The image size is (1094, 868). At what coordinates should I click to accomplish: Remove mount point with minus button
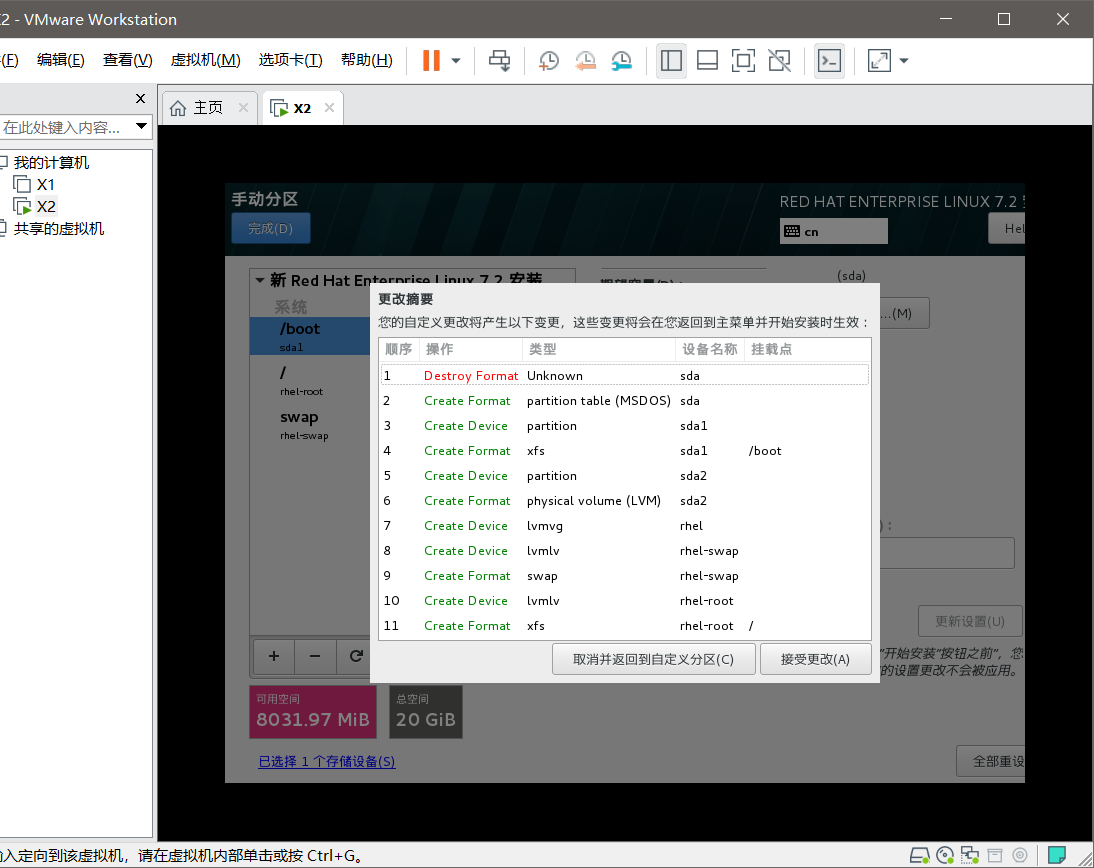(x=315, y=656)
